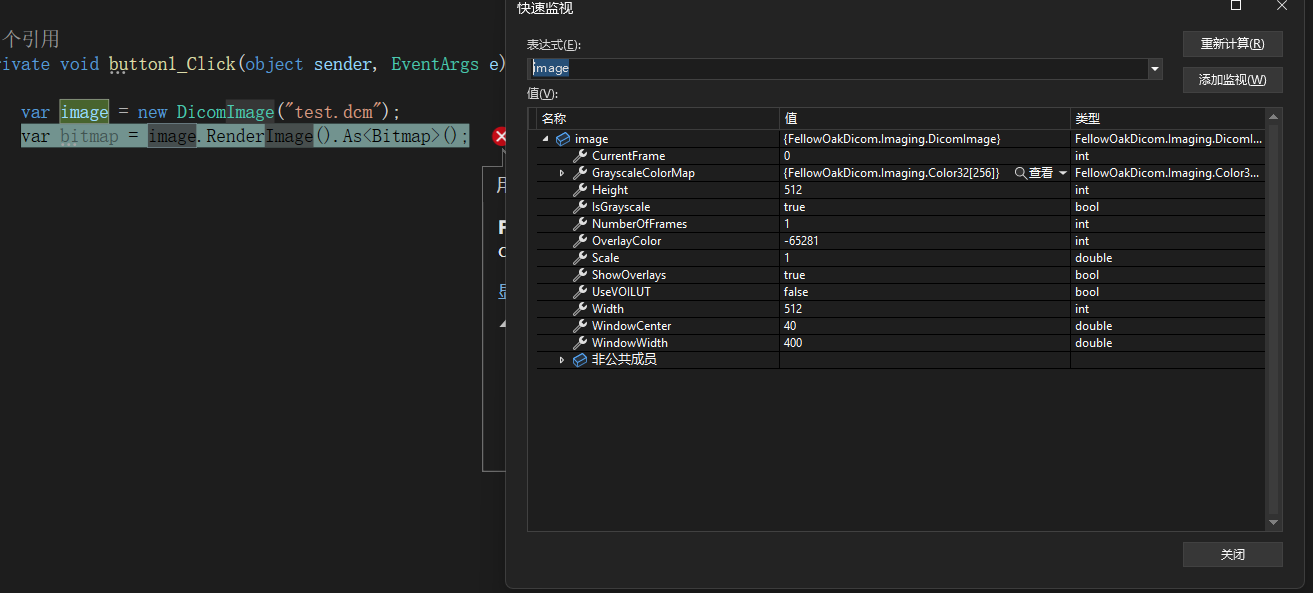Click the scrollbar down arrow in the value list
The height and width of the screenshot is (593, 1313).
1272,522
